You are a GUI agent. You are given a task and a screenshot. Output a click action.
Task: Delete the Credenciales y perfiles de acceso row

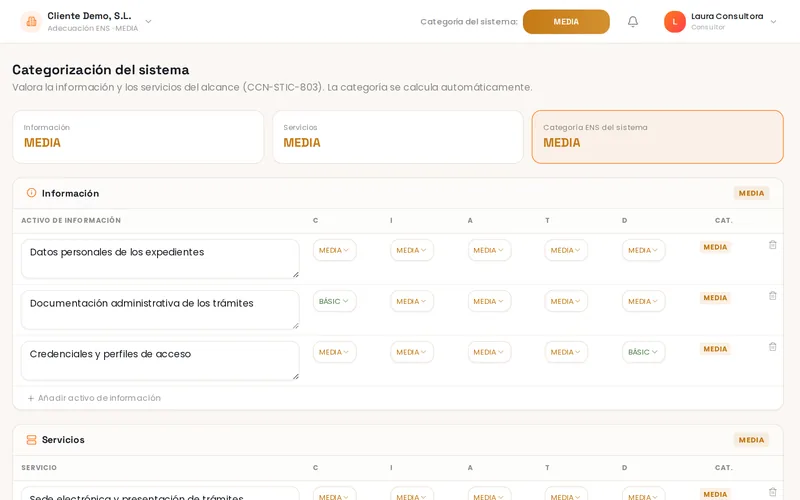click(x=772, y=347)
